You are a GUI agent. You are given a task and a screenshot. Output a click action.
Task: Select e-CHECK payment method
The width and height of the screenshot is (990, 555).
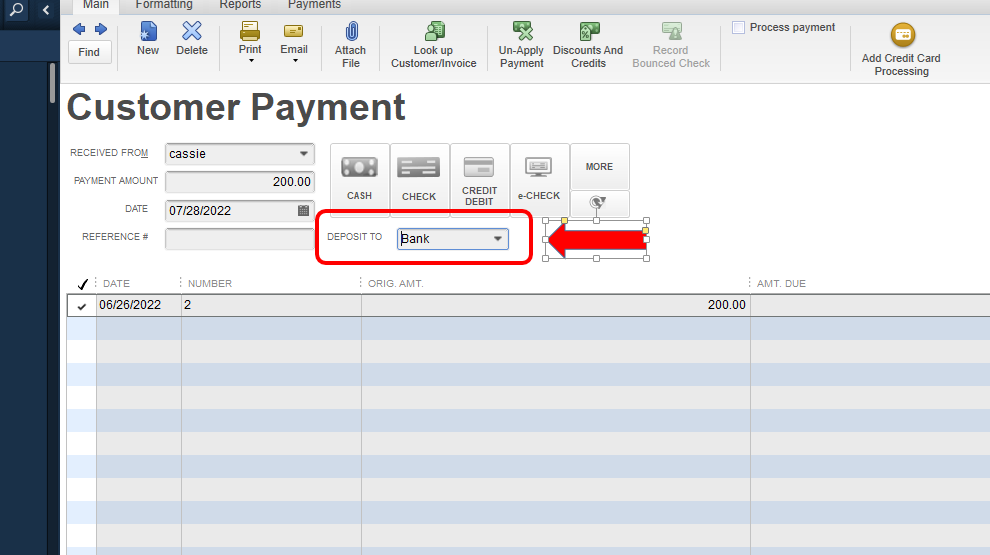pyautogui.click(x=539, y=180)
